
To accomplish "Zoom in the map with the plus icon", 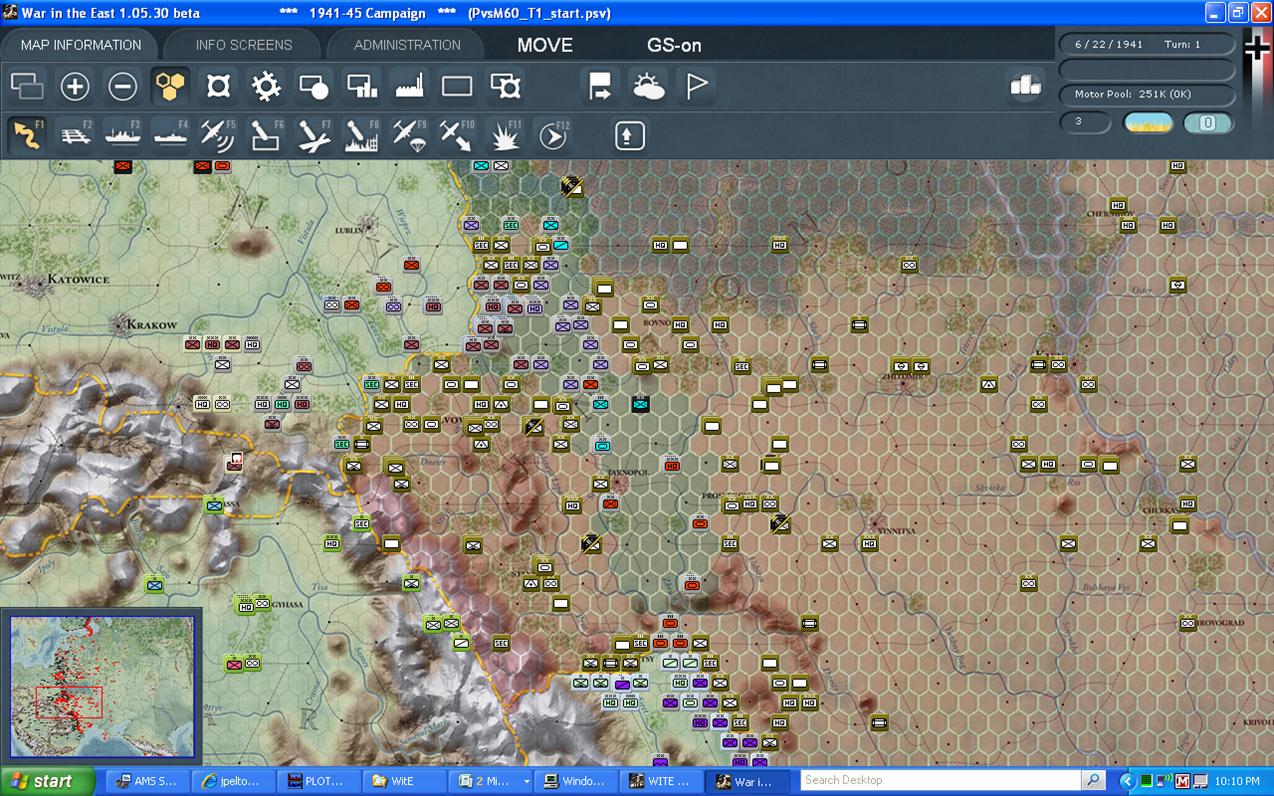I will (75, 86).
